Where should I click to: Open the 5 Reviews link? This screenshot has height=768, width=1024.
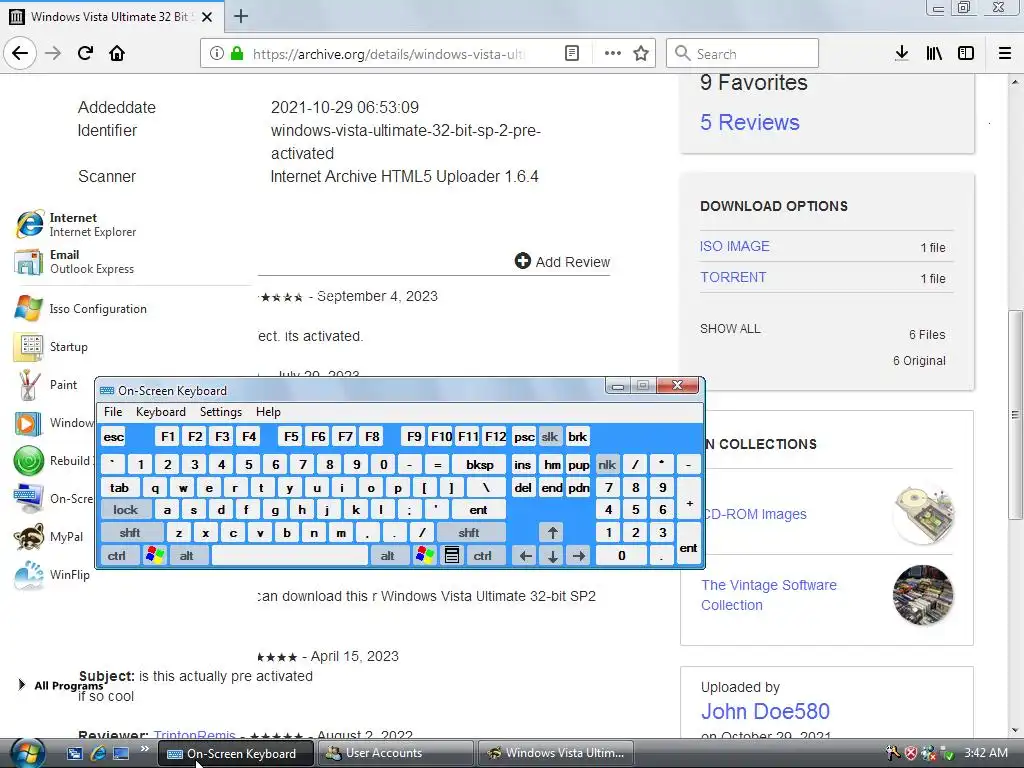[x=750, y=122]
